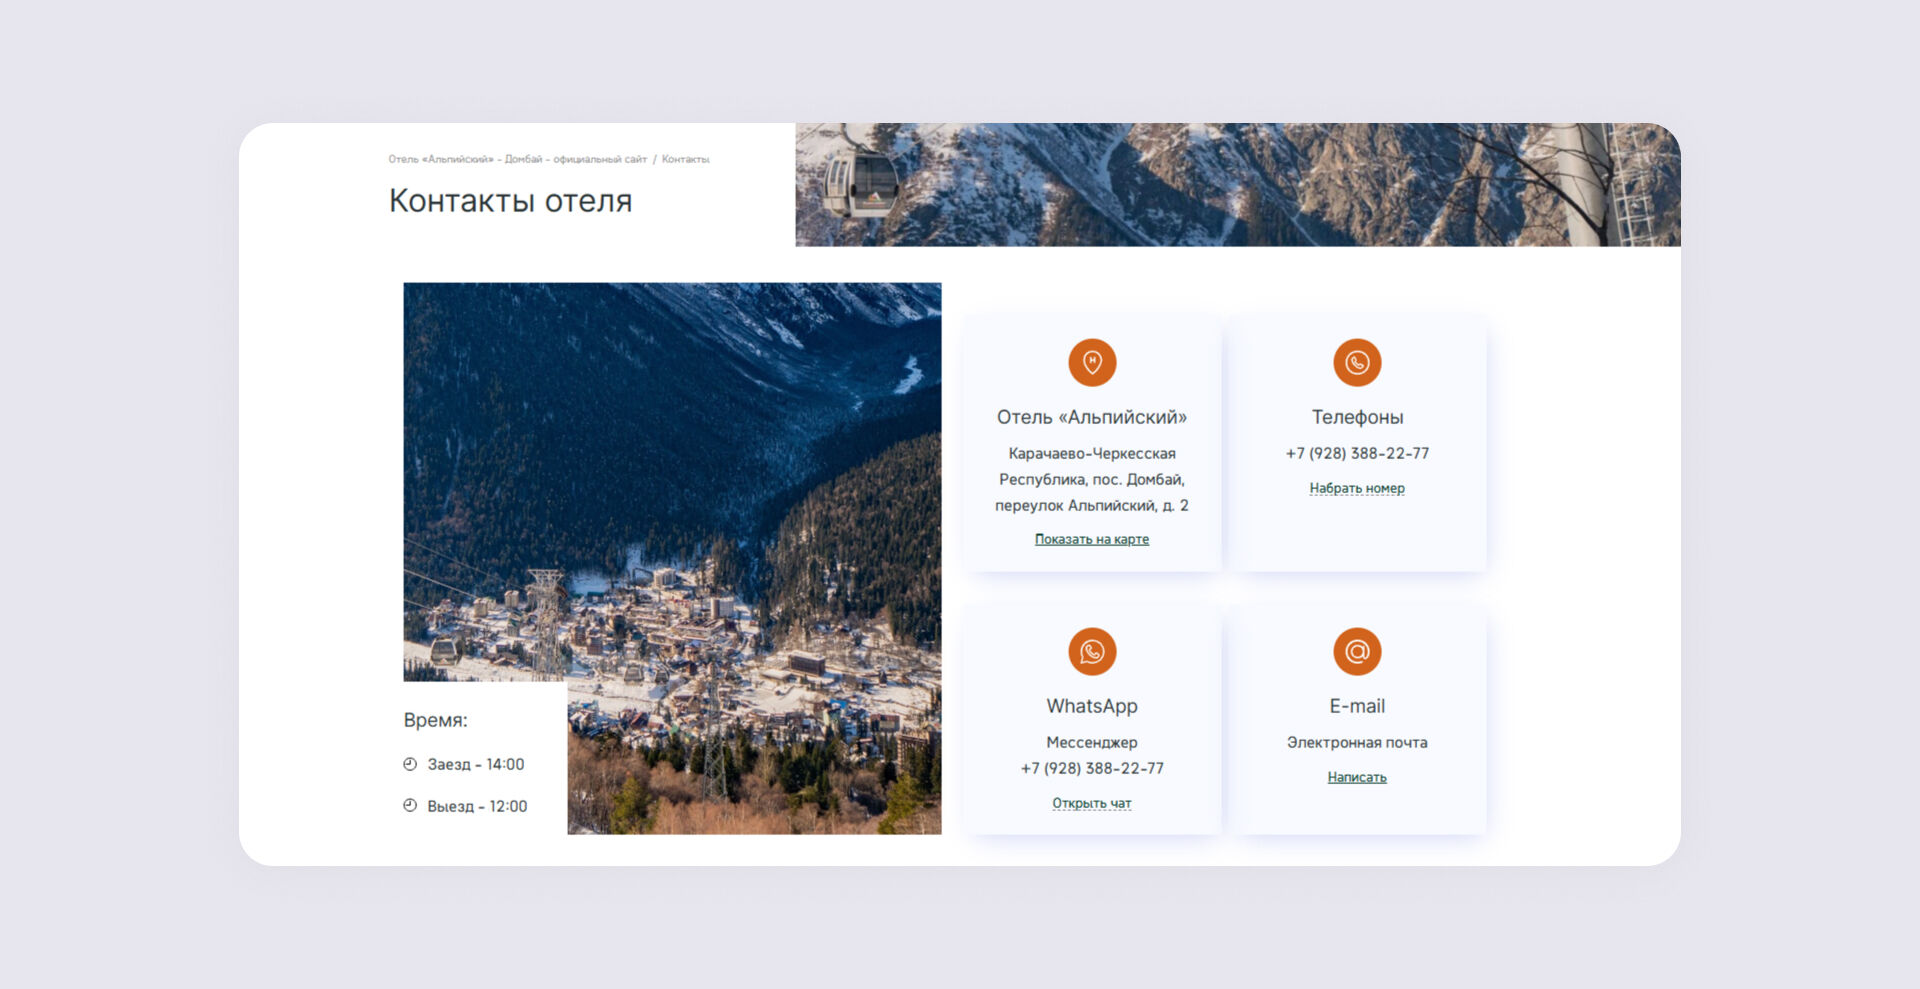Go to hotel home via breadcrumb link
This screenshot has height=989, width=1920.
click(518, 159)
